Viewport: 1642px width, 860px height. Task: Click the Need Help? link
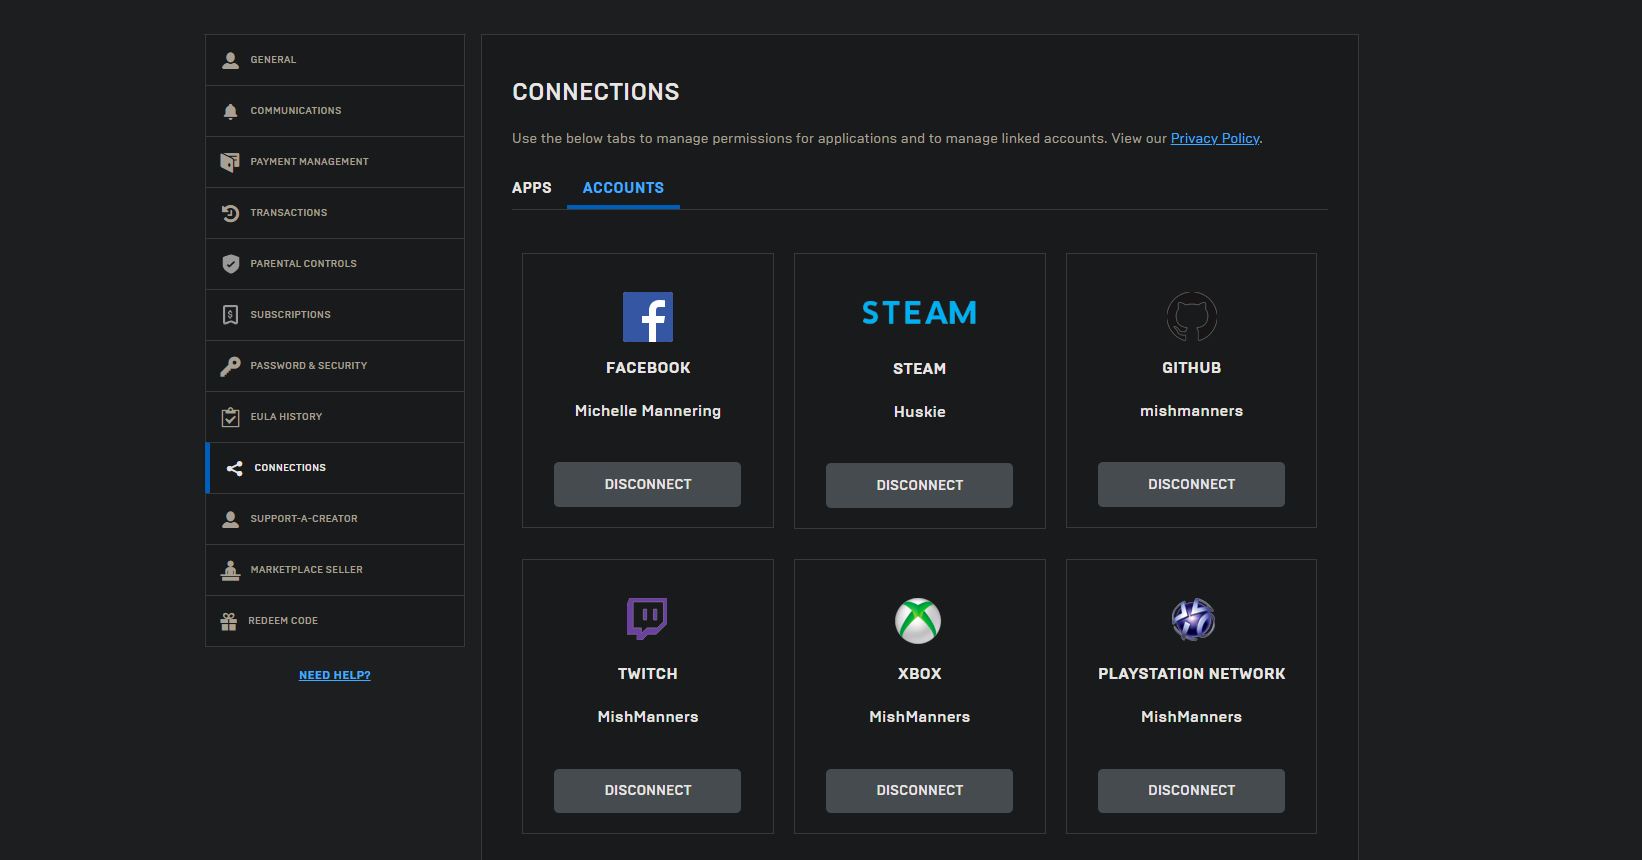(x=335, y=675)
